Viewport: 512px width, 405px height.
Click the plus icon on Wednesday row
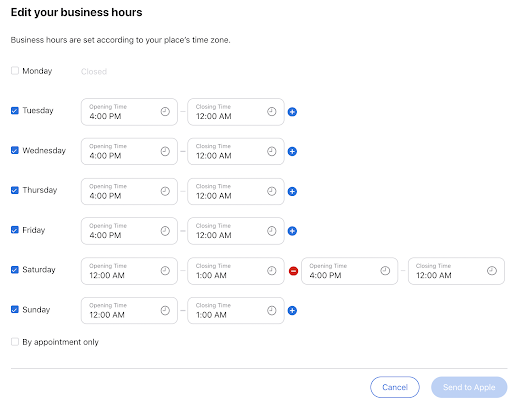point(292,152)
